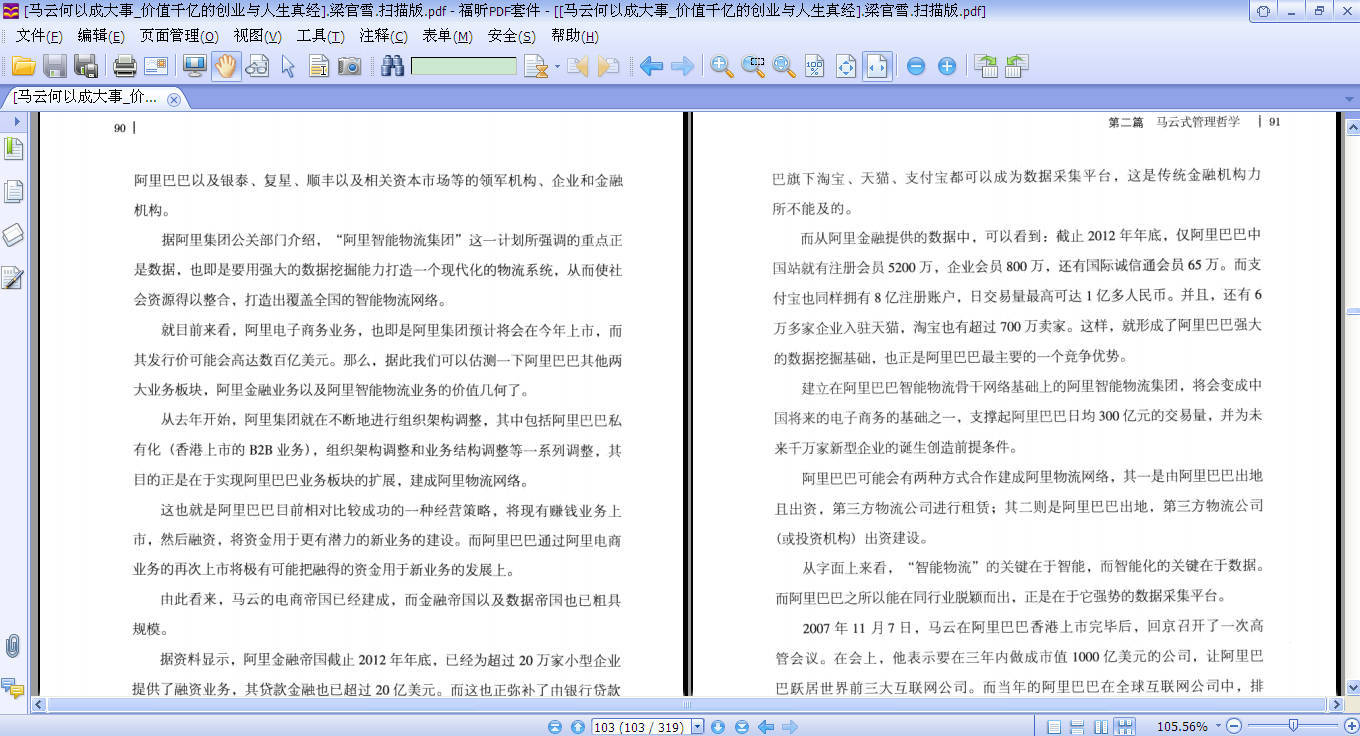The height and width of the screenshot is (736, 1360).
Task: Open the 帮助(H) menu
Action: point(574,36)
